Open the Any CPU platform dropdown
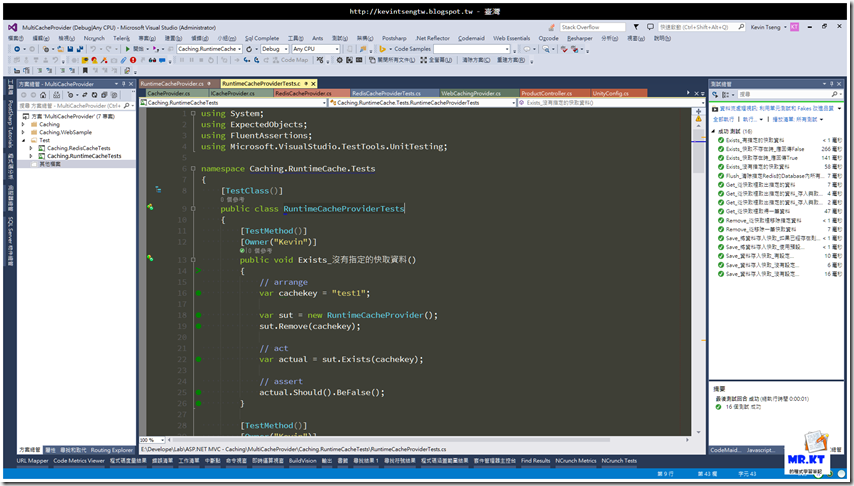This screenshot has width=854, height=486. (x=316, y=49)
